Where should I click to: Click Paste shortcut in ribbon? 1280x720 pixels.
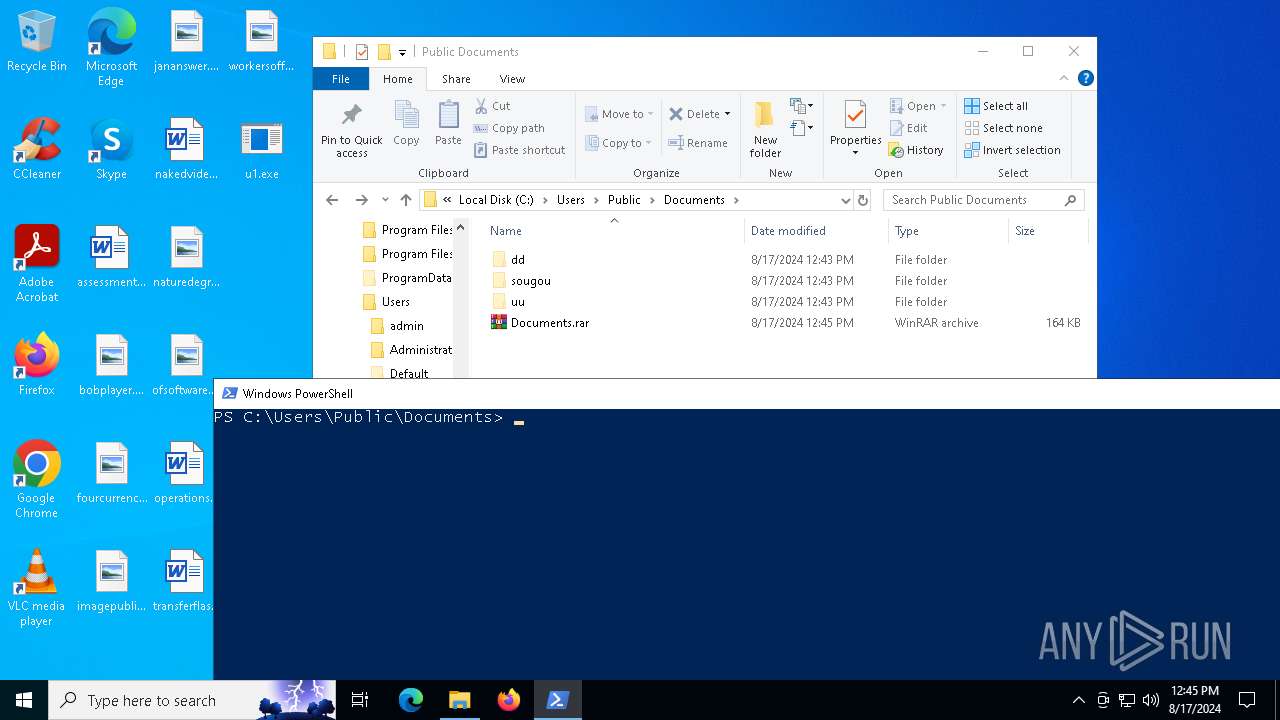tap(519, 150)
